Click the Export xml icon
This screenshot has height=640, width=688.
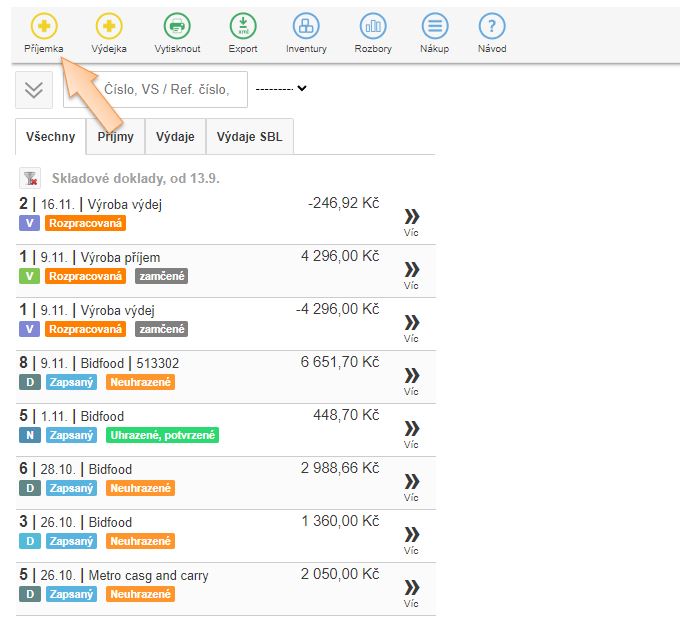click(243, 26)
